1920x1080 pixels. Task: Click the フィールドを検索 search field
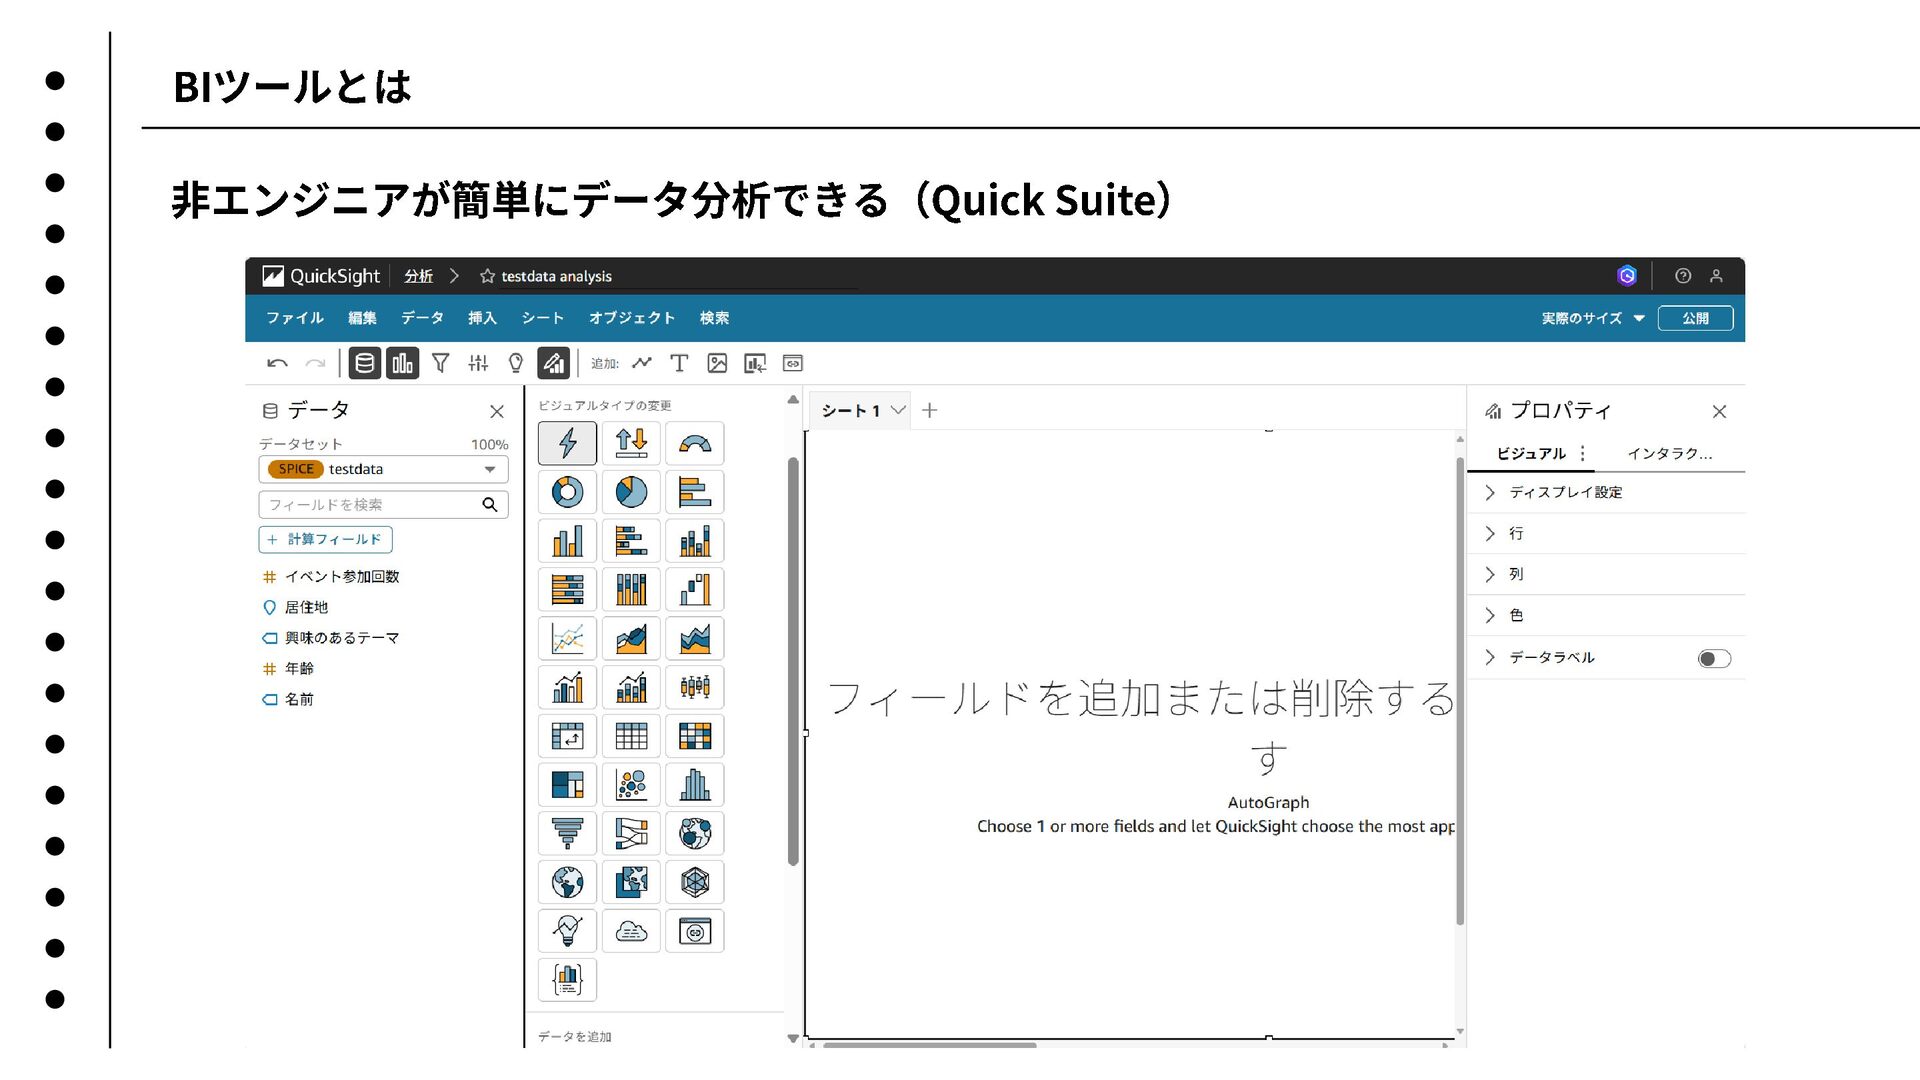coord(370,505)
